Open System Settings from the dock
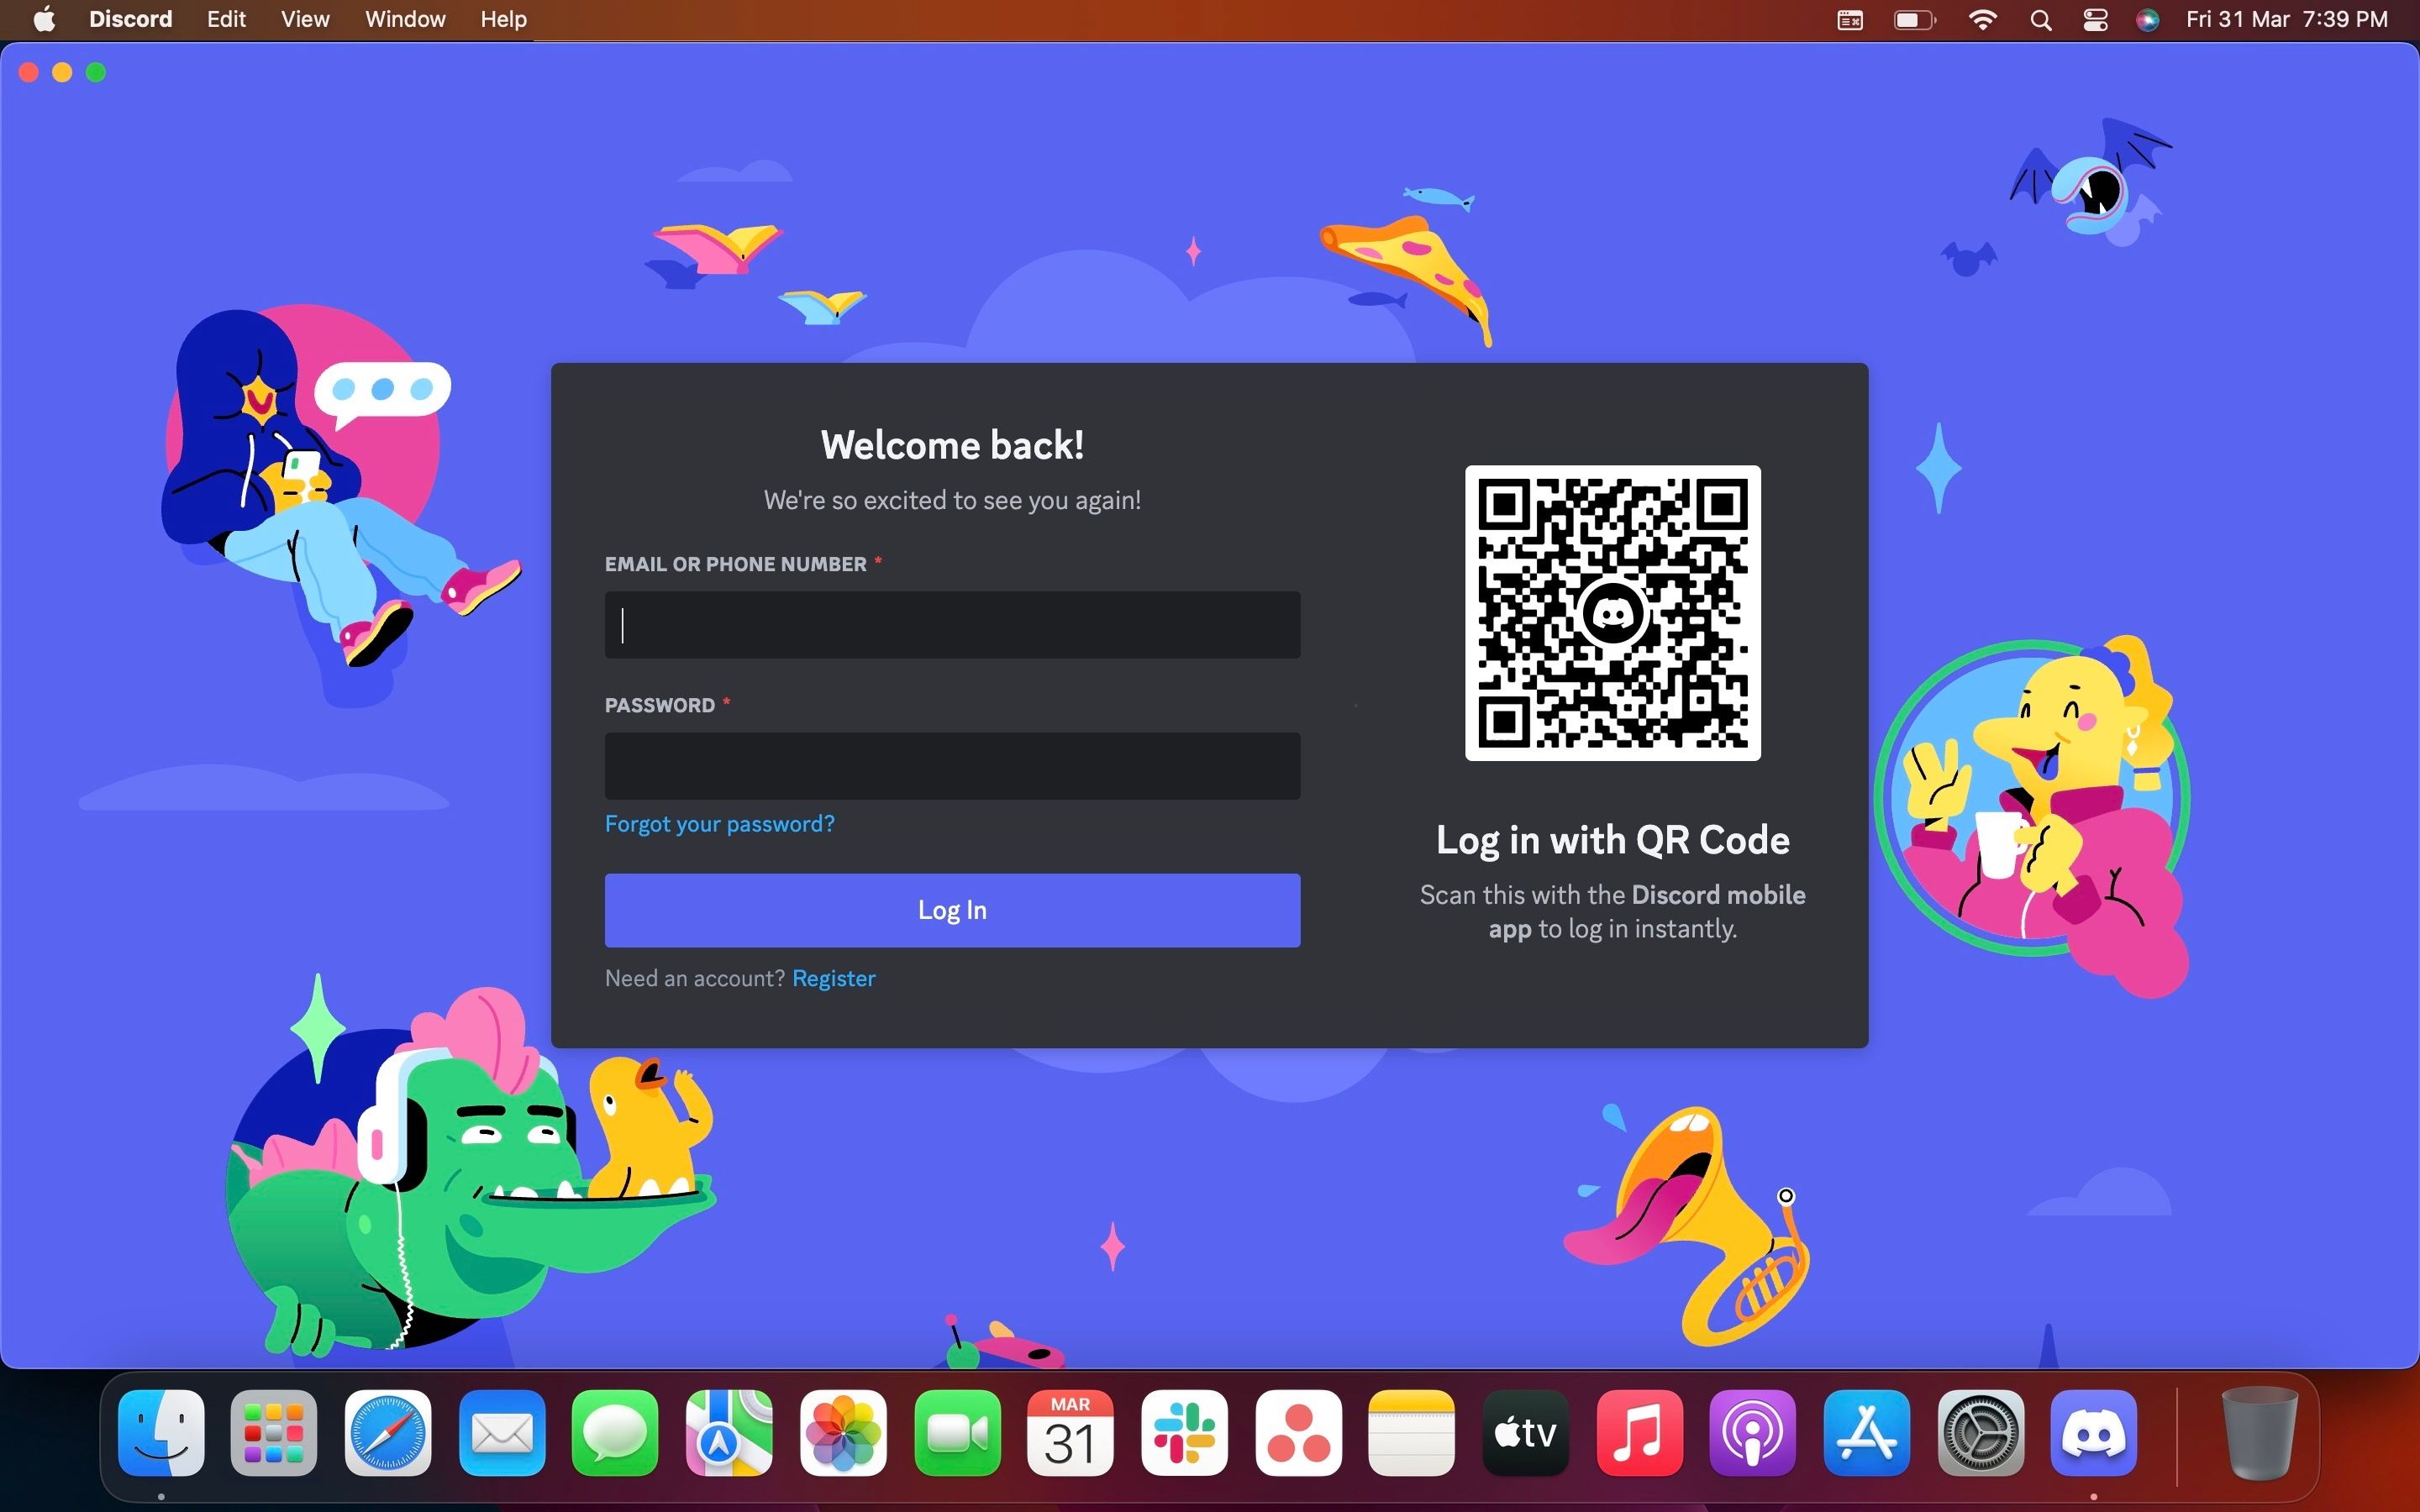The image size is (2420, 1512). coord(1980,1432)
